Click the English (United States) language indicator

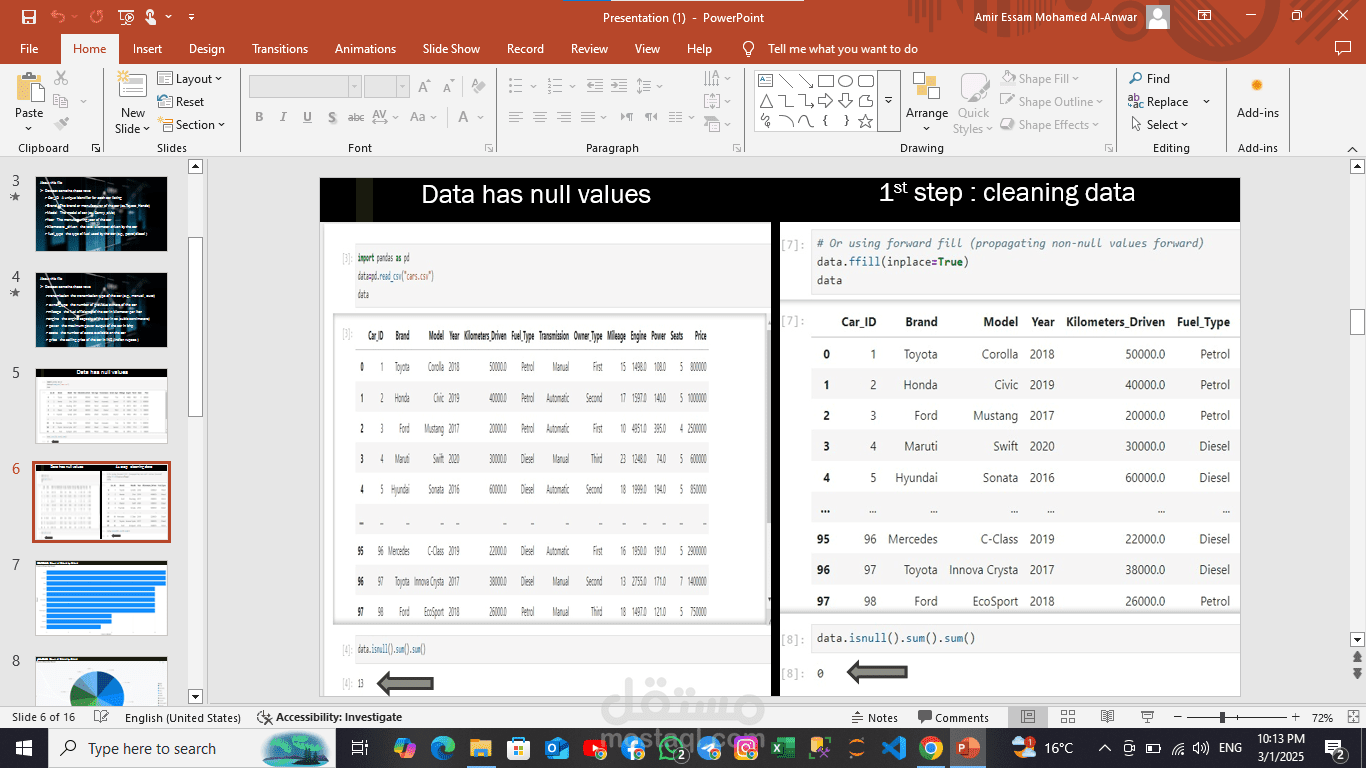click(183, 718)
